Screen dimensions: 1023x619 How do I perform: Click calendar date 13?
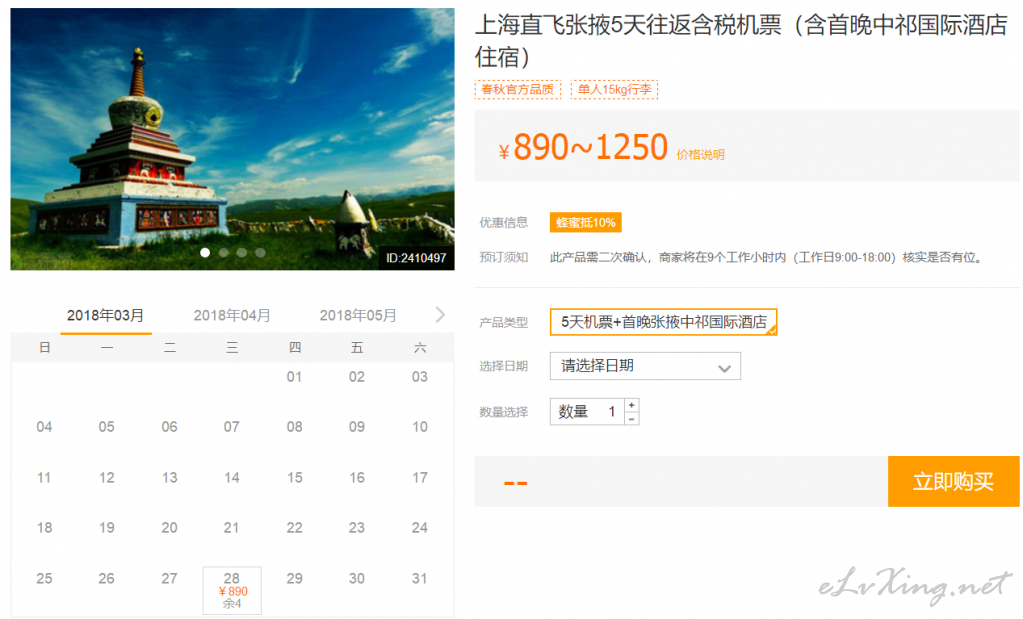coord(169,478)
